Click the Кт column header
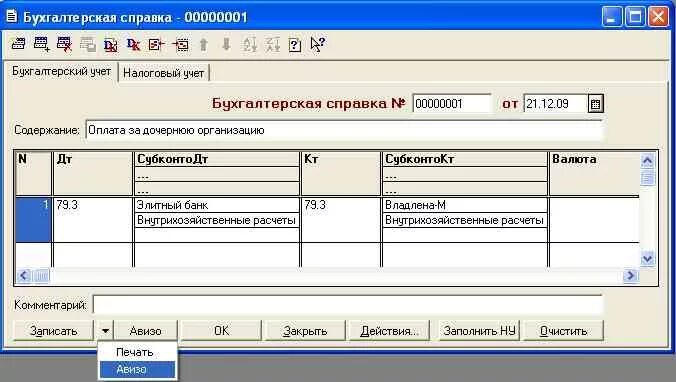The width and height of the screenshot is (676, 382). point(340,173)
